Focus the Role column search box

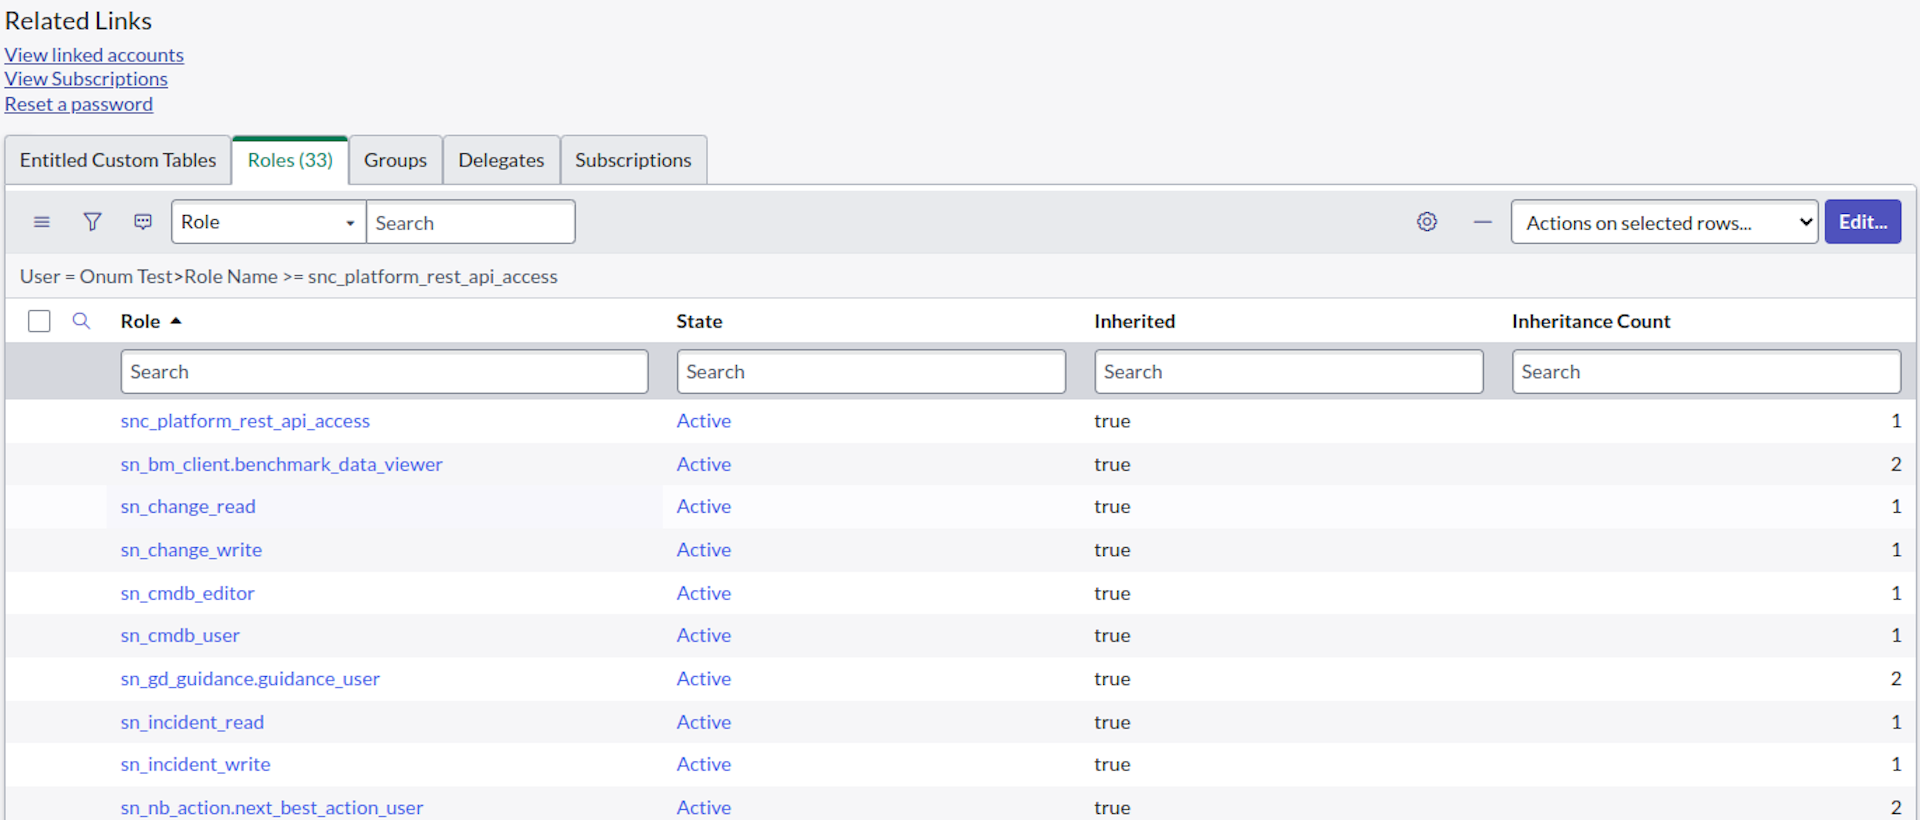click(384, 371)
